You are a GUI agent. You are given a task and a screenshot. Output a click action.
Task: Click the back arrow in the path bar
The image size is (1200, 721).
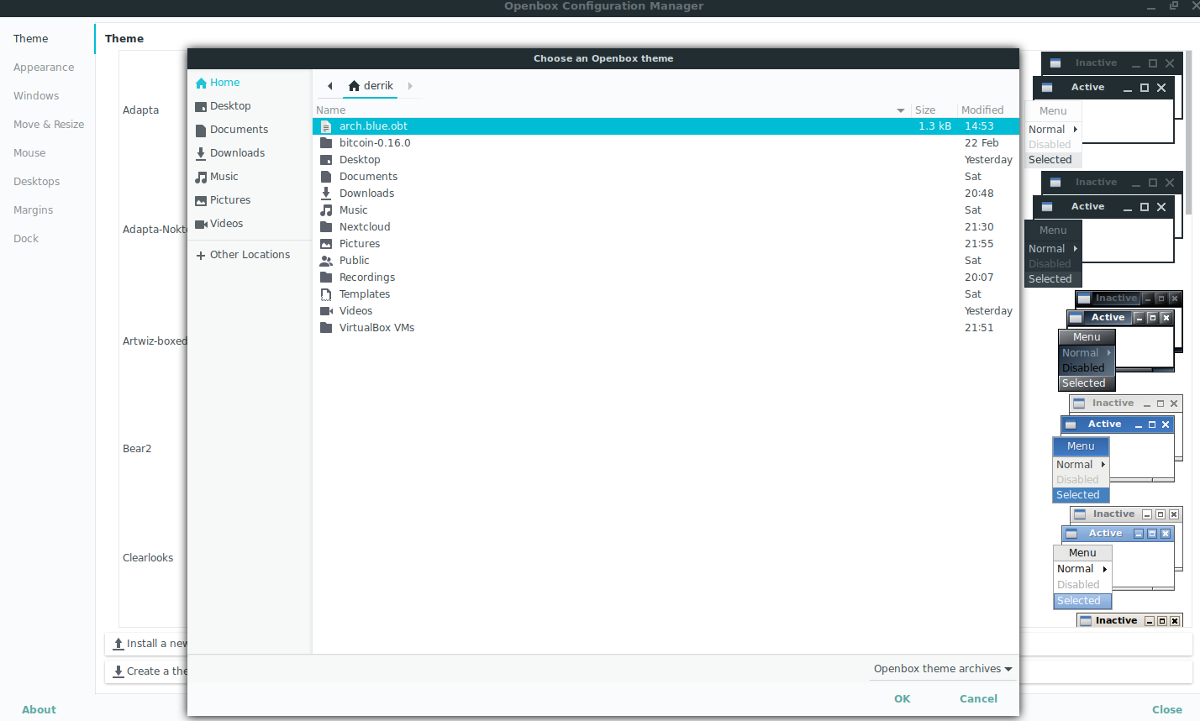330,86
